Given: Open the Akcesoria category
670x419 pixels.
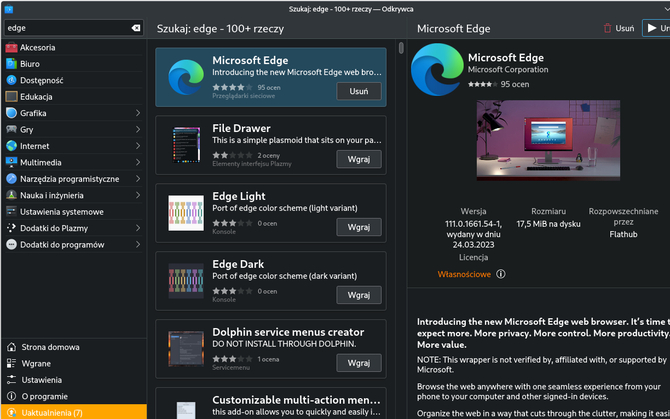Looking at the screenshot, I should [x=73, y=47].
